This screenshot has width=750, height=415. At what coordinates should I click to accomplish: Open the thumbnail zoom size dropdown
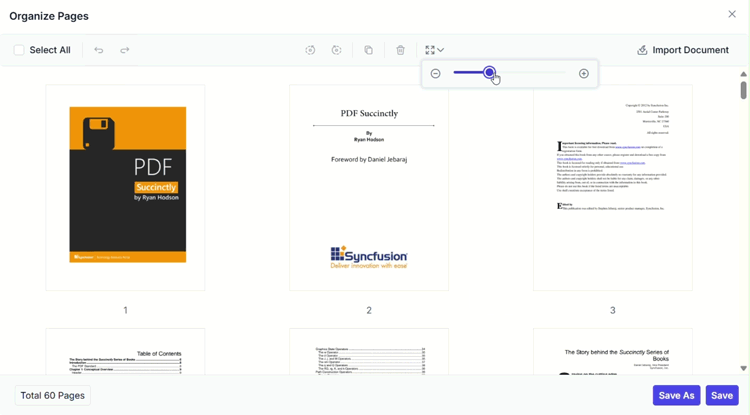click(434, 50)
